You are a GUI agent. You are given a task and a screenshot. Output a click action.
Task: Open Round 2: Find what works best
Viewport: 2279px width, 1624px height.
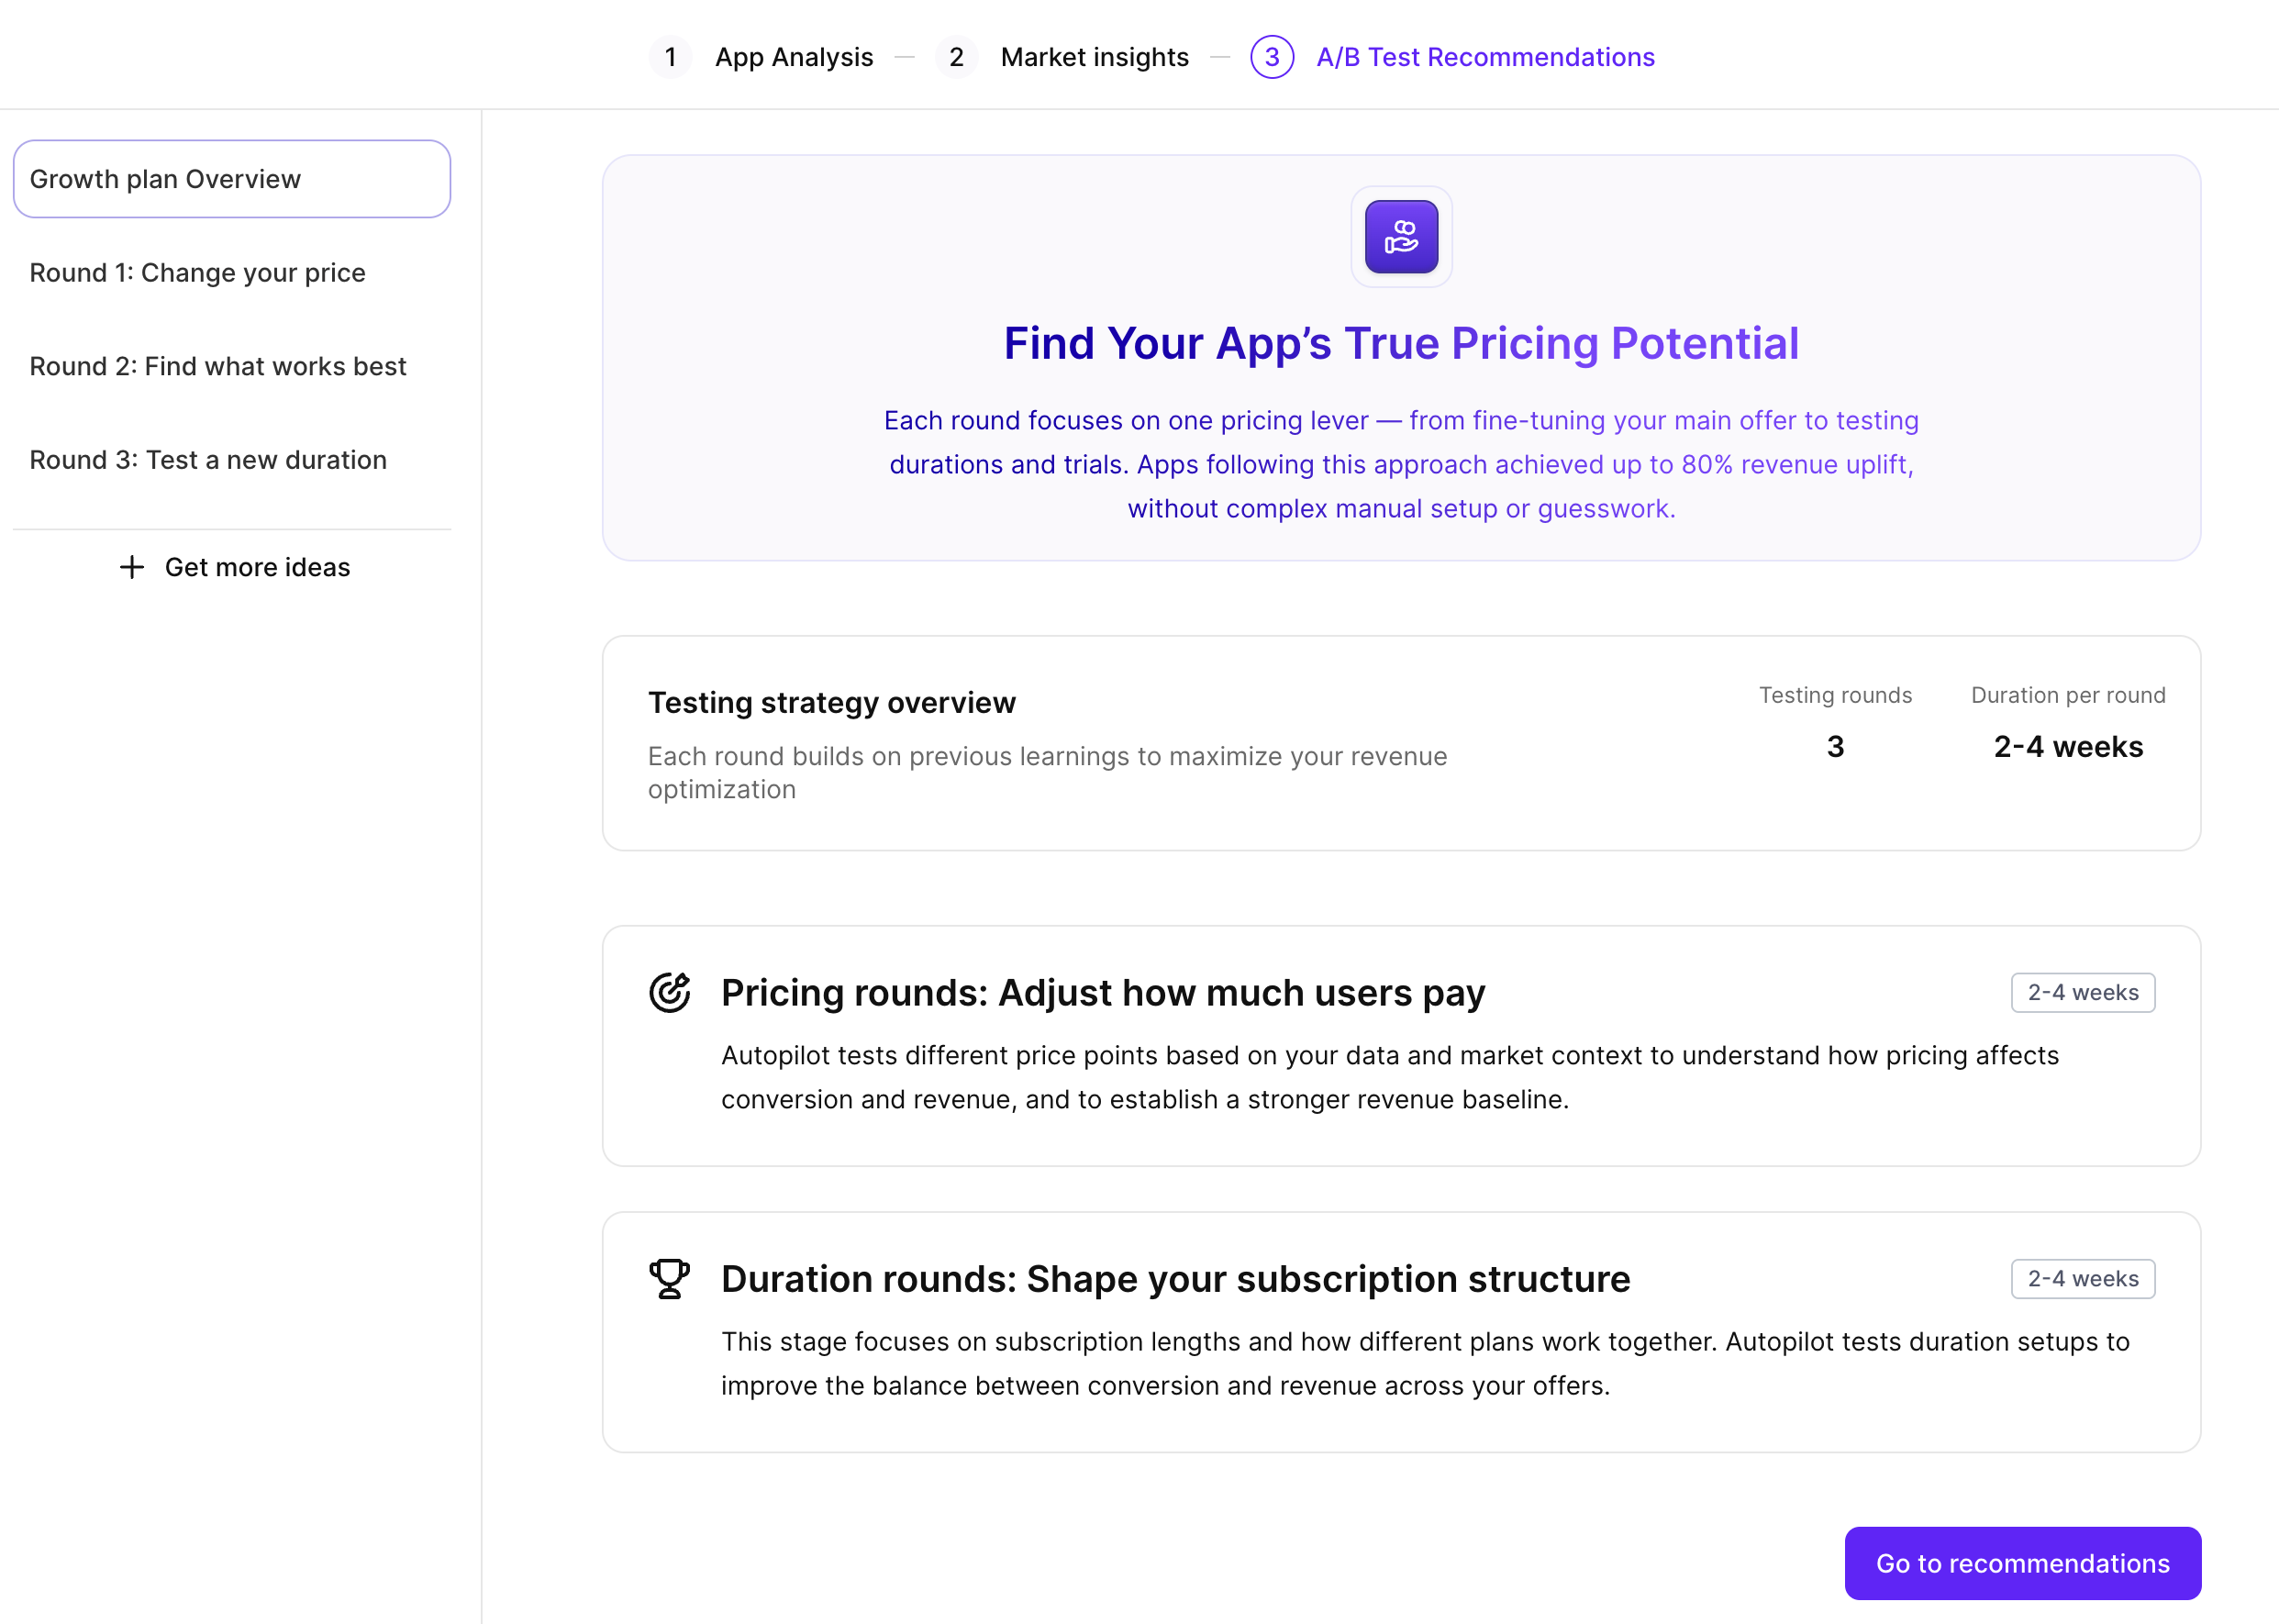coord(218,366)
